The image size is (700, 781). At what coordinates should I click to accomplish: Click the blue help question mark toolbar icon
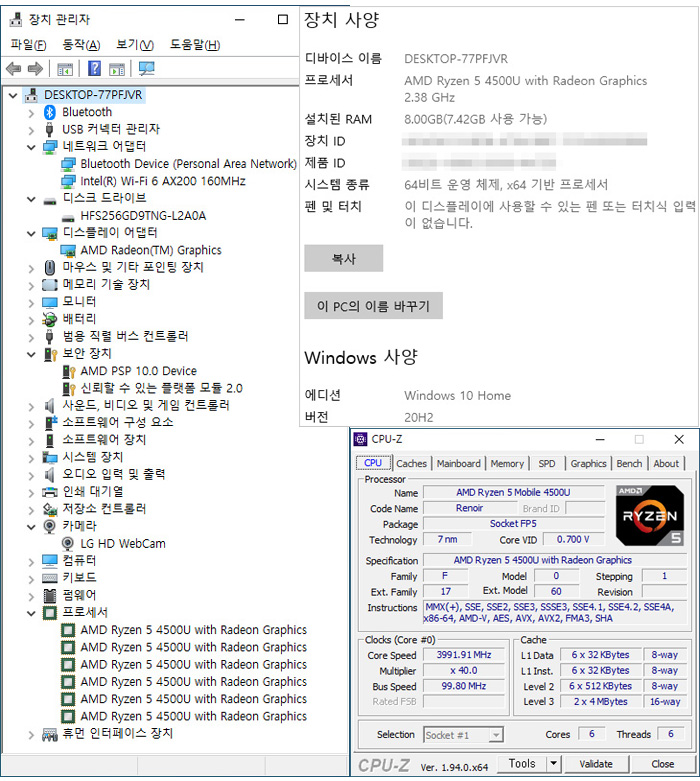94,68
